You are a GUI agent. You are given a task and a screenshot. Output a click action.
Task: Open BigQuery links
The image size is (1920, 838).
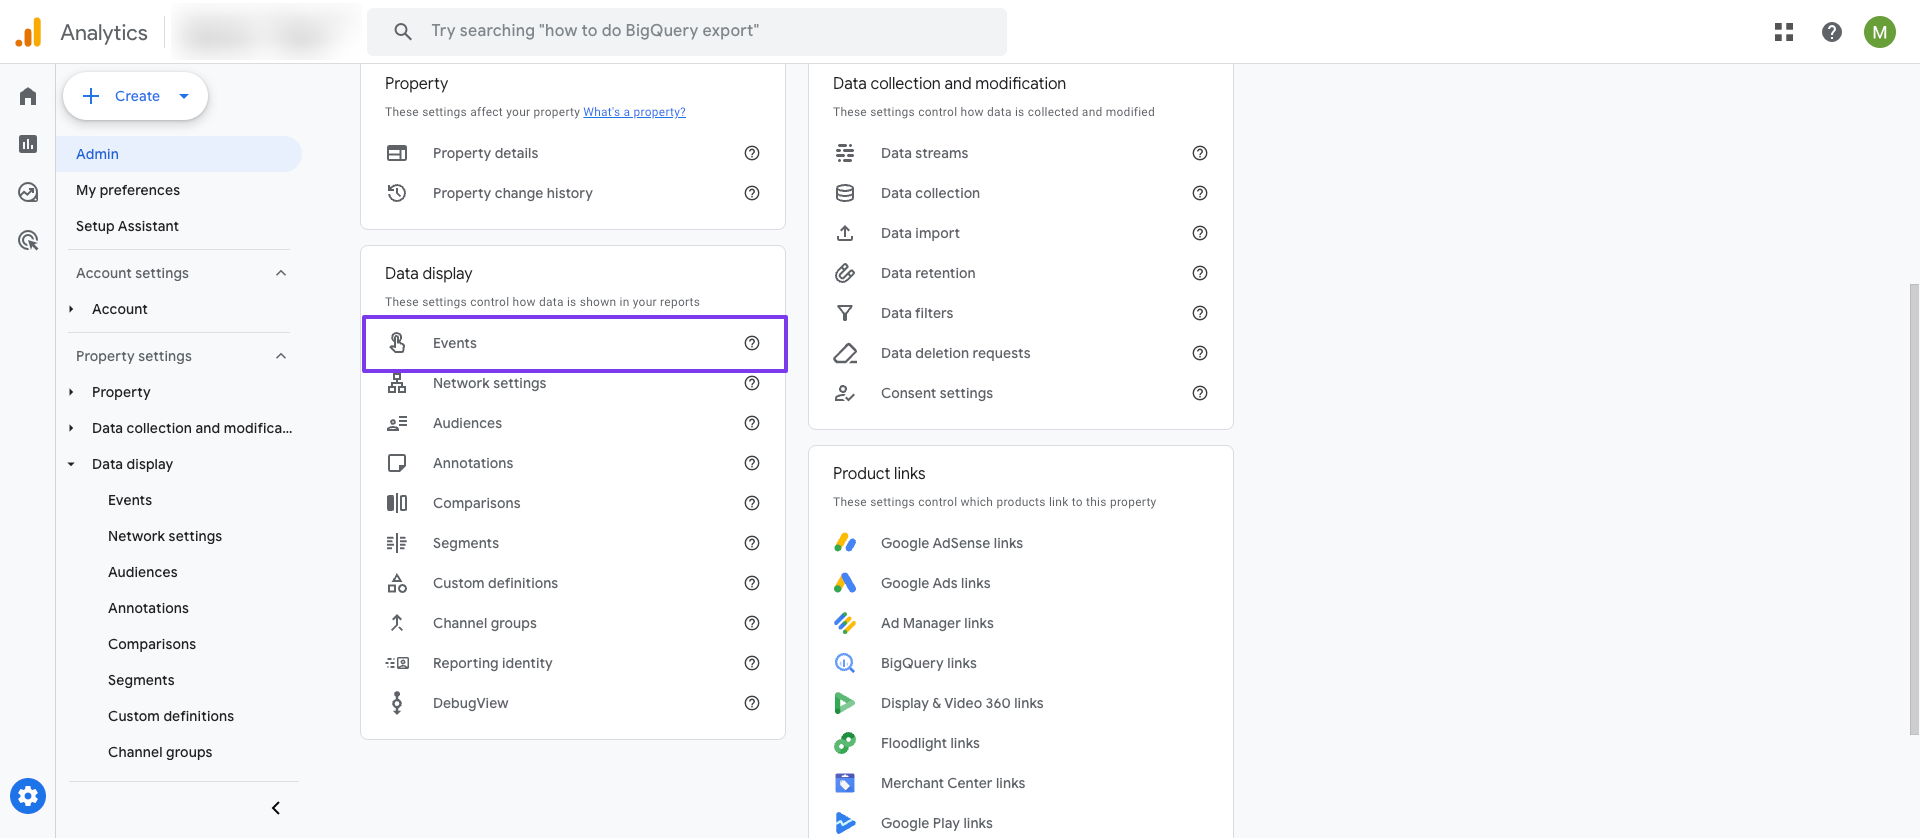(x=928, y=663)
